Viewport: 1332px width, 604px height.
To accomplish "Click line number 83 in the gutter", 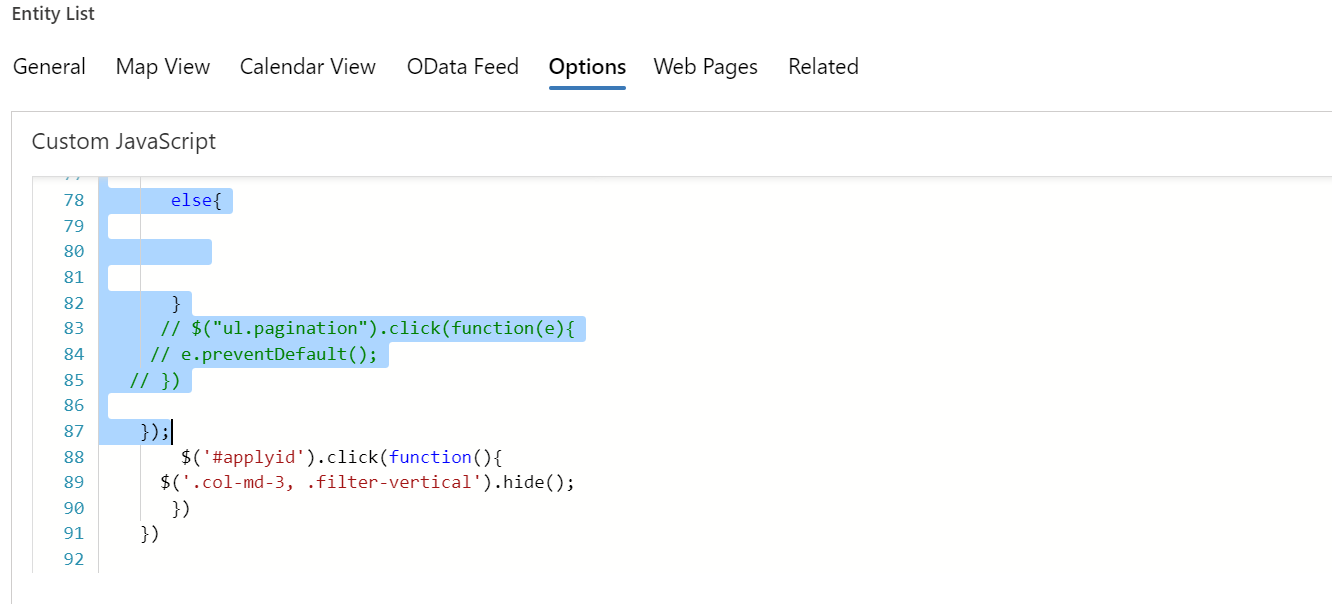I will coord(73,329).
